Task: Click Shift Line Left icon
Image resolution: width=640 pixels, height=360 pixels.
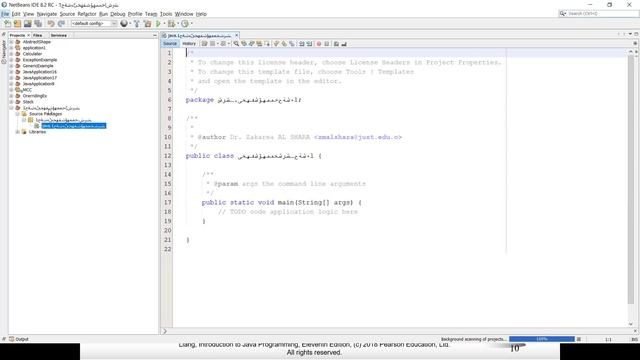Action: click(302, 44)
